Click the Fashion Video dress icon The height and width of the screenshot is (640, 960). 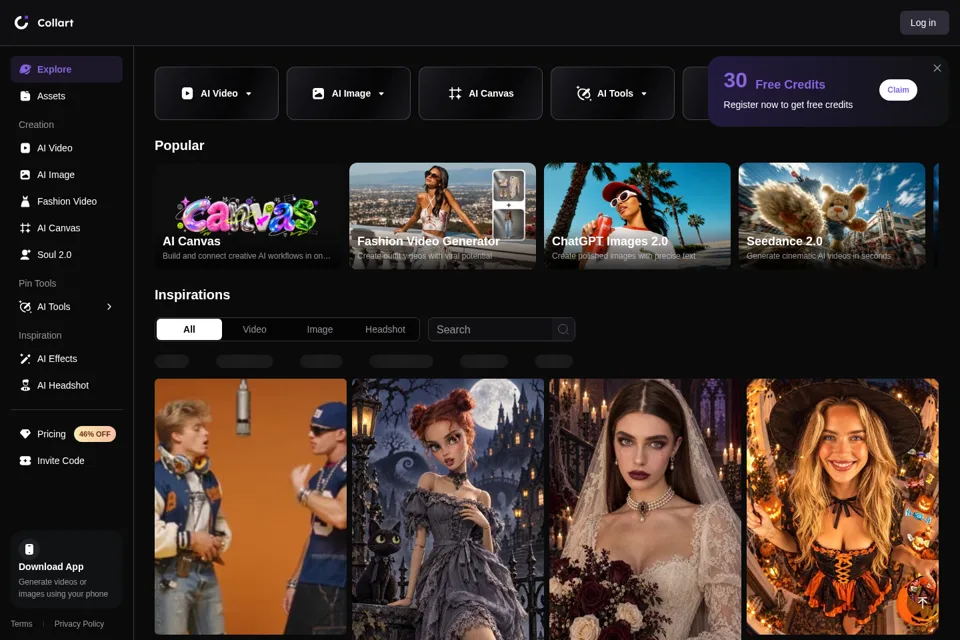(x=25, y=201)
